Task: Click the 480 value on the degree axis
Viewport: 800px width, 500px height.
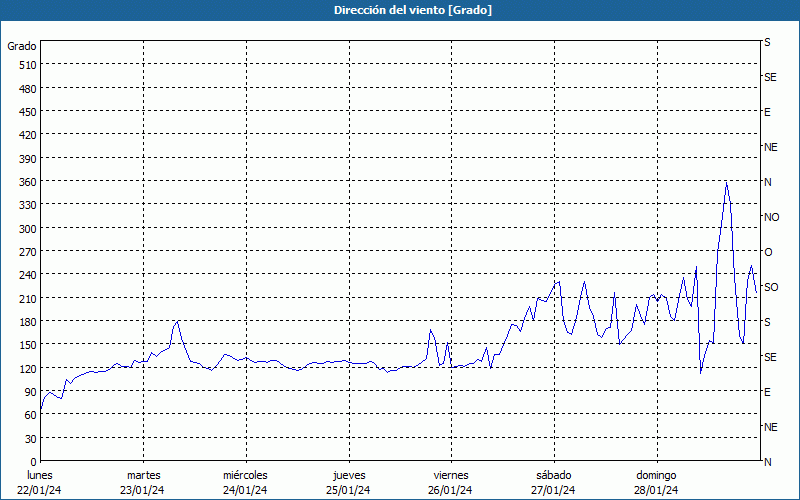Action: (28, 89)
